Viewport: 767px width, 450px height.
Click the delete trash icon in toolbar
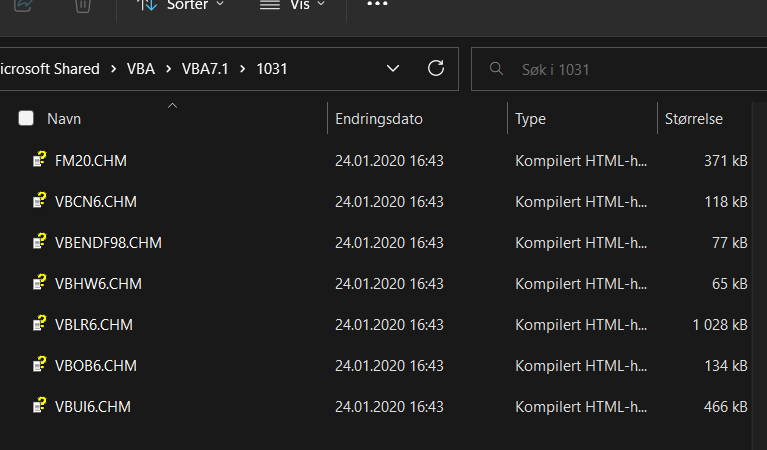point(83,5)
